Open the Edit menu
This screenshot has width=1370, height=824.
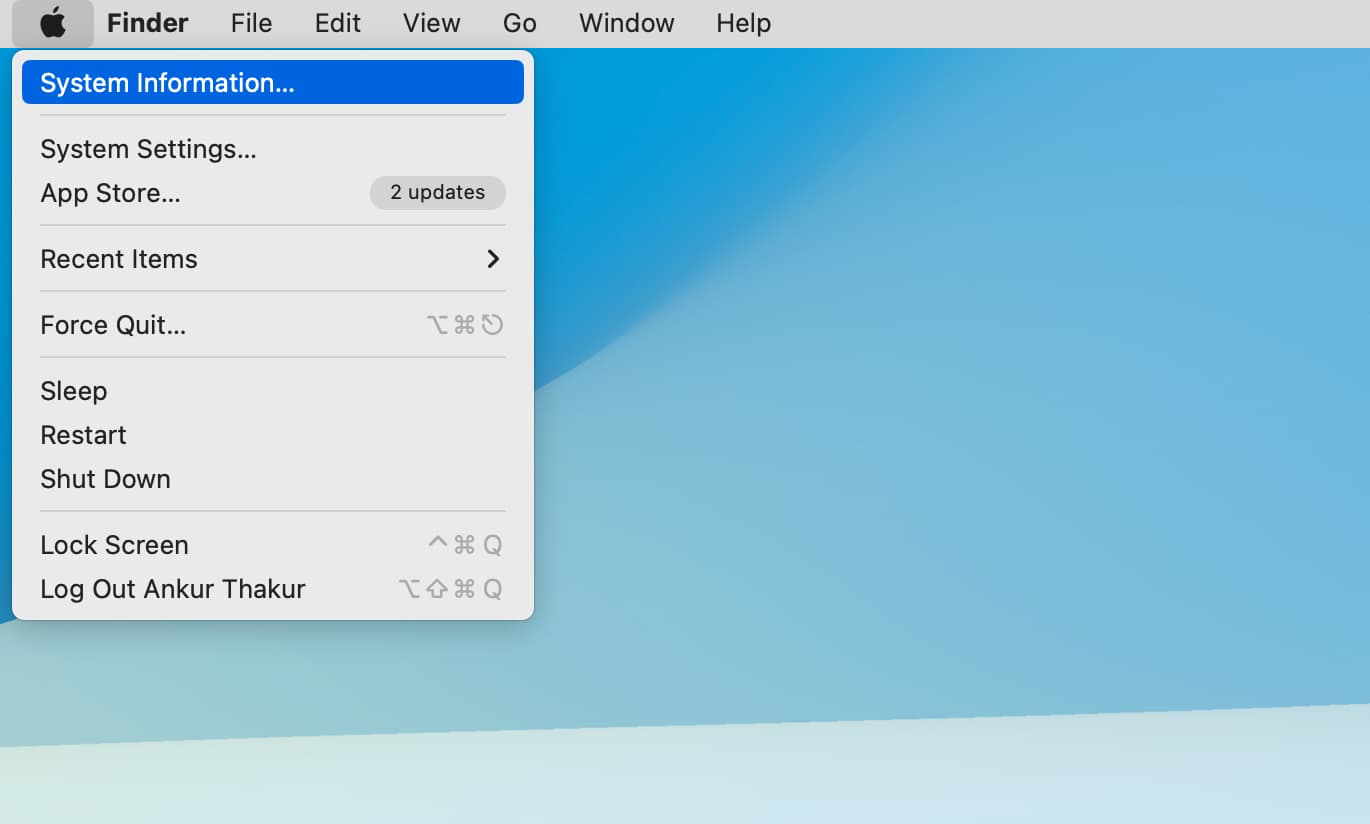[337, 23]
